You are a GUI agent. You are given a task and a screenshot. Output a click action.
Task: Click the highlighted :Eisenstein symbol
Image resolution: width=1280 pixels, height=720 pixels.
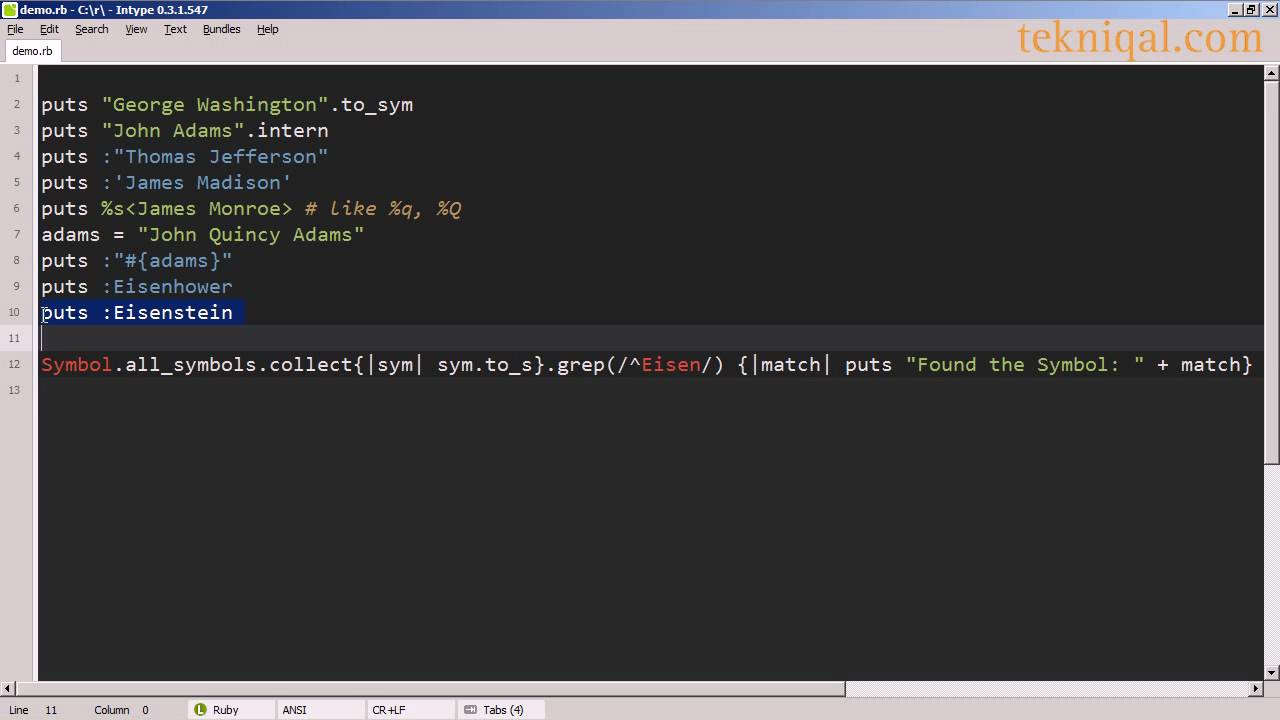pyautogui.click(x=167, y=313)
